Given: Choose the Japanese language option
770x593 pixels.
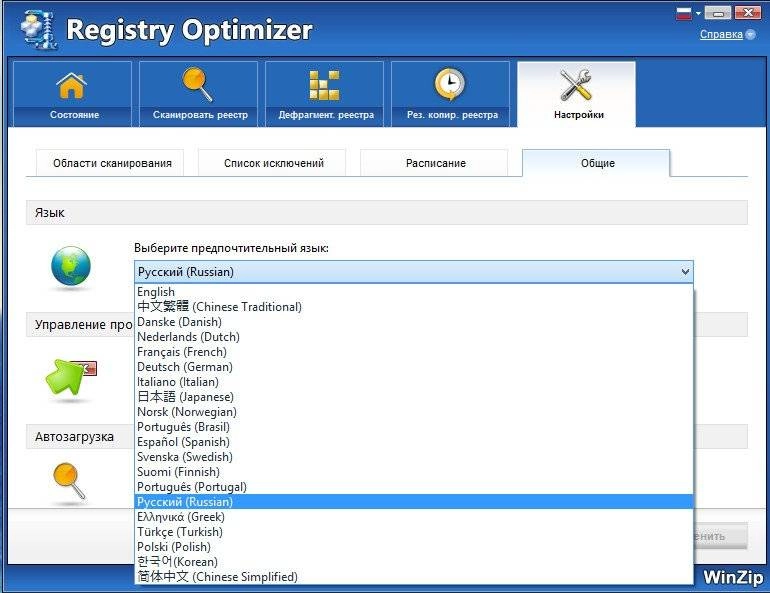Looking at the screenshot, I should [413, 397].
